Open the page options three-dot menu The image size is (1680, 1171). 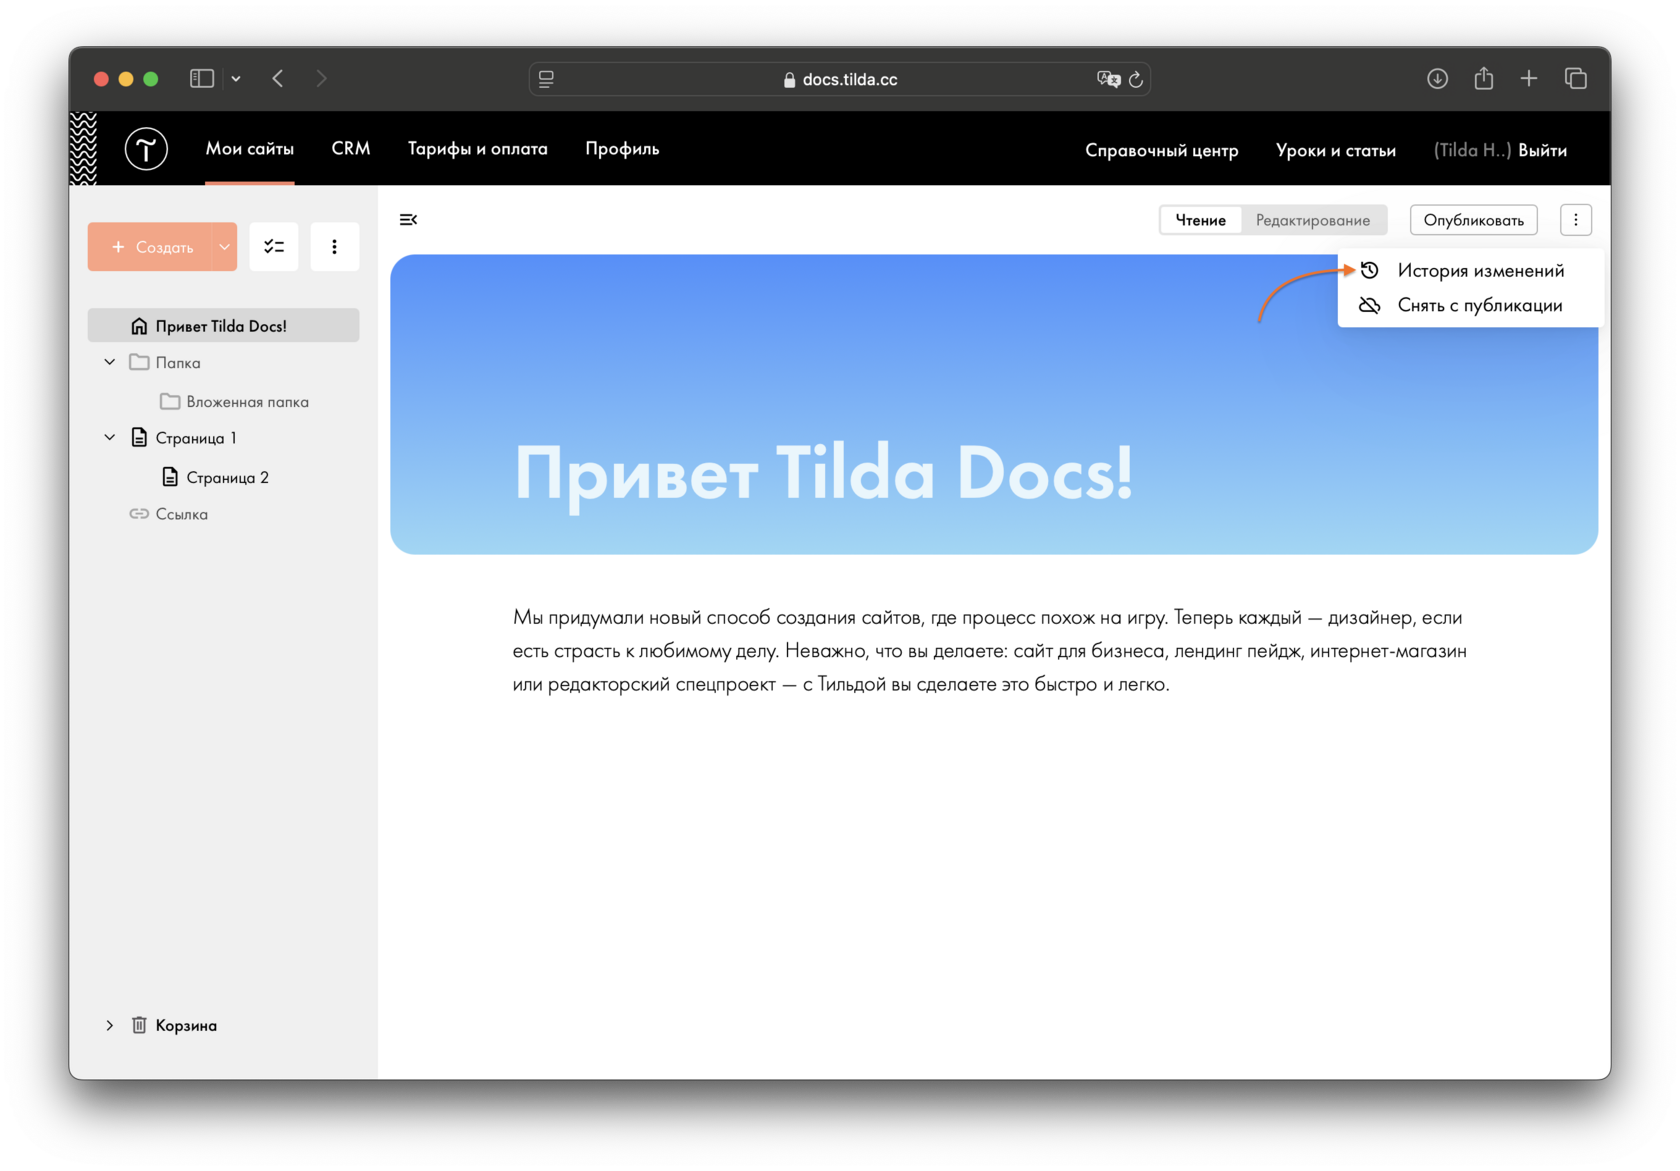pyautogui.click(x=1575, y=220)
